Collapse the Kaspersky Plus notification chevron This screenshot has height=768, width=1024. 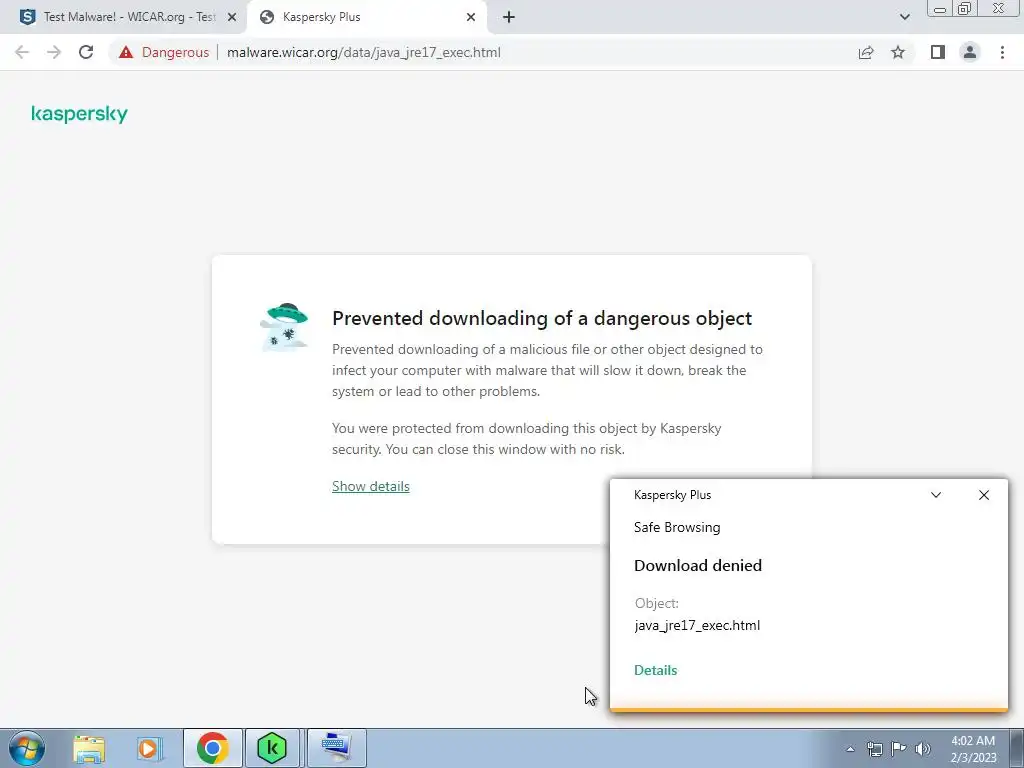936,495
